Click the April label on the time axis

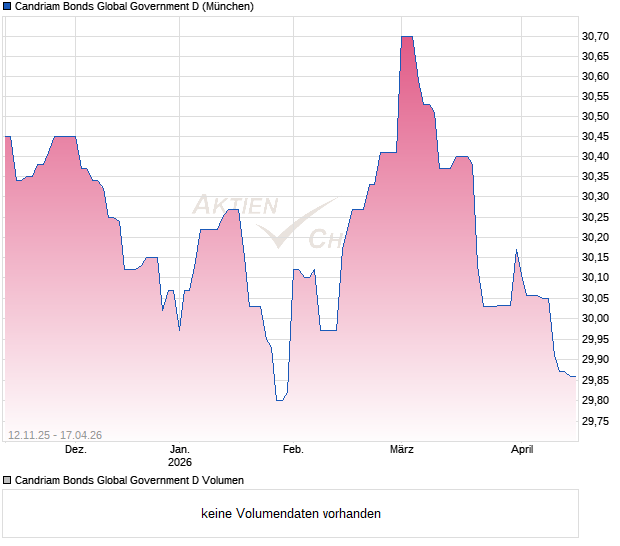(x=522, y=450)
